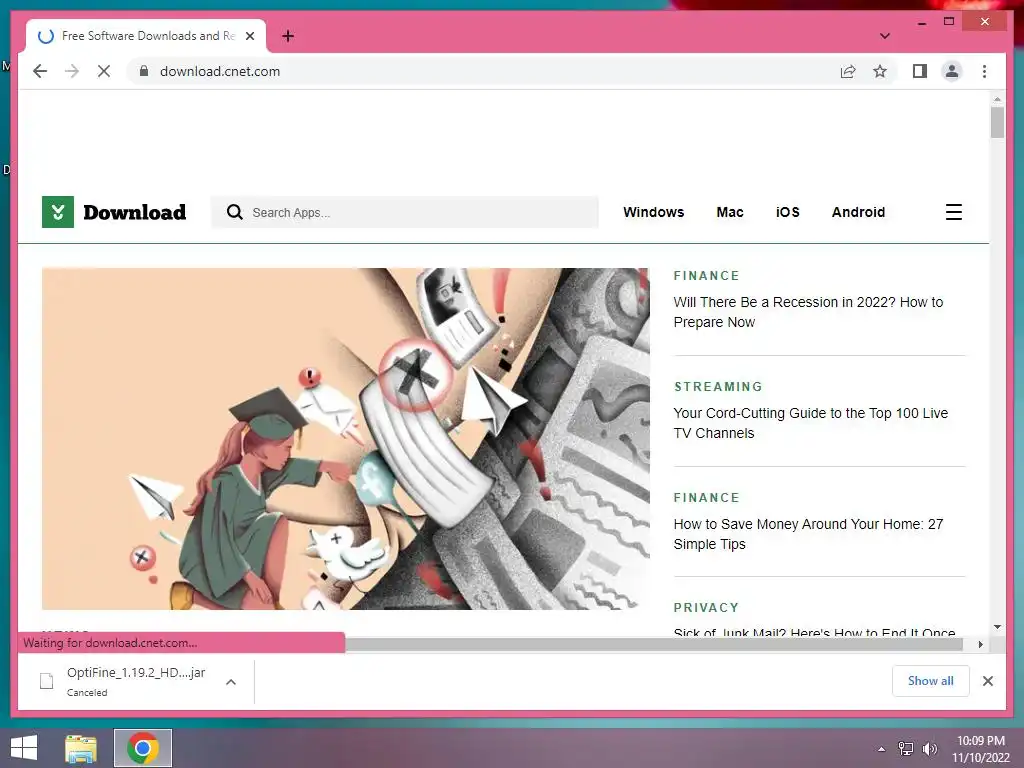Show all downloads
Image resolution: width=1024 pixels, height=768 pixels.
(x=931, y=681)
